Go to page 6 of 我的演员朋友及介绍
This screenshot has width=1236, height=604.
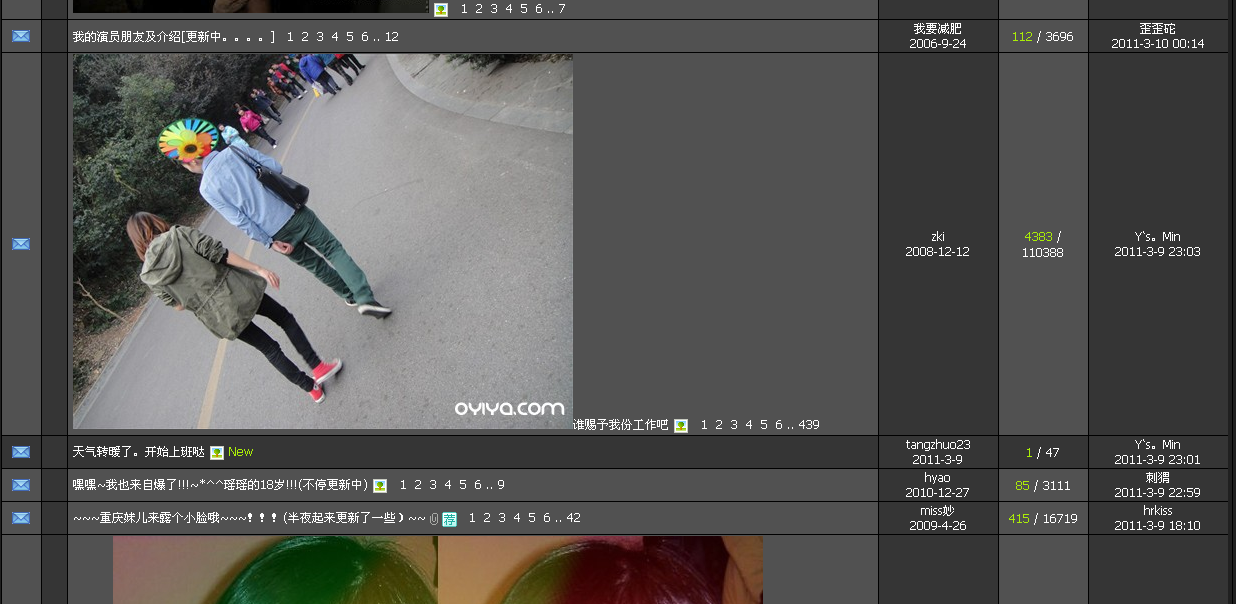click(x=365, y=36)
